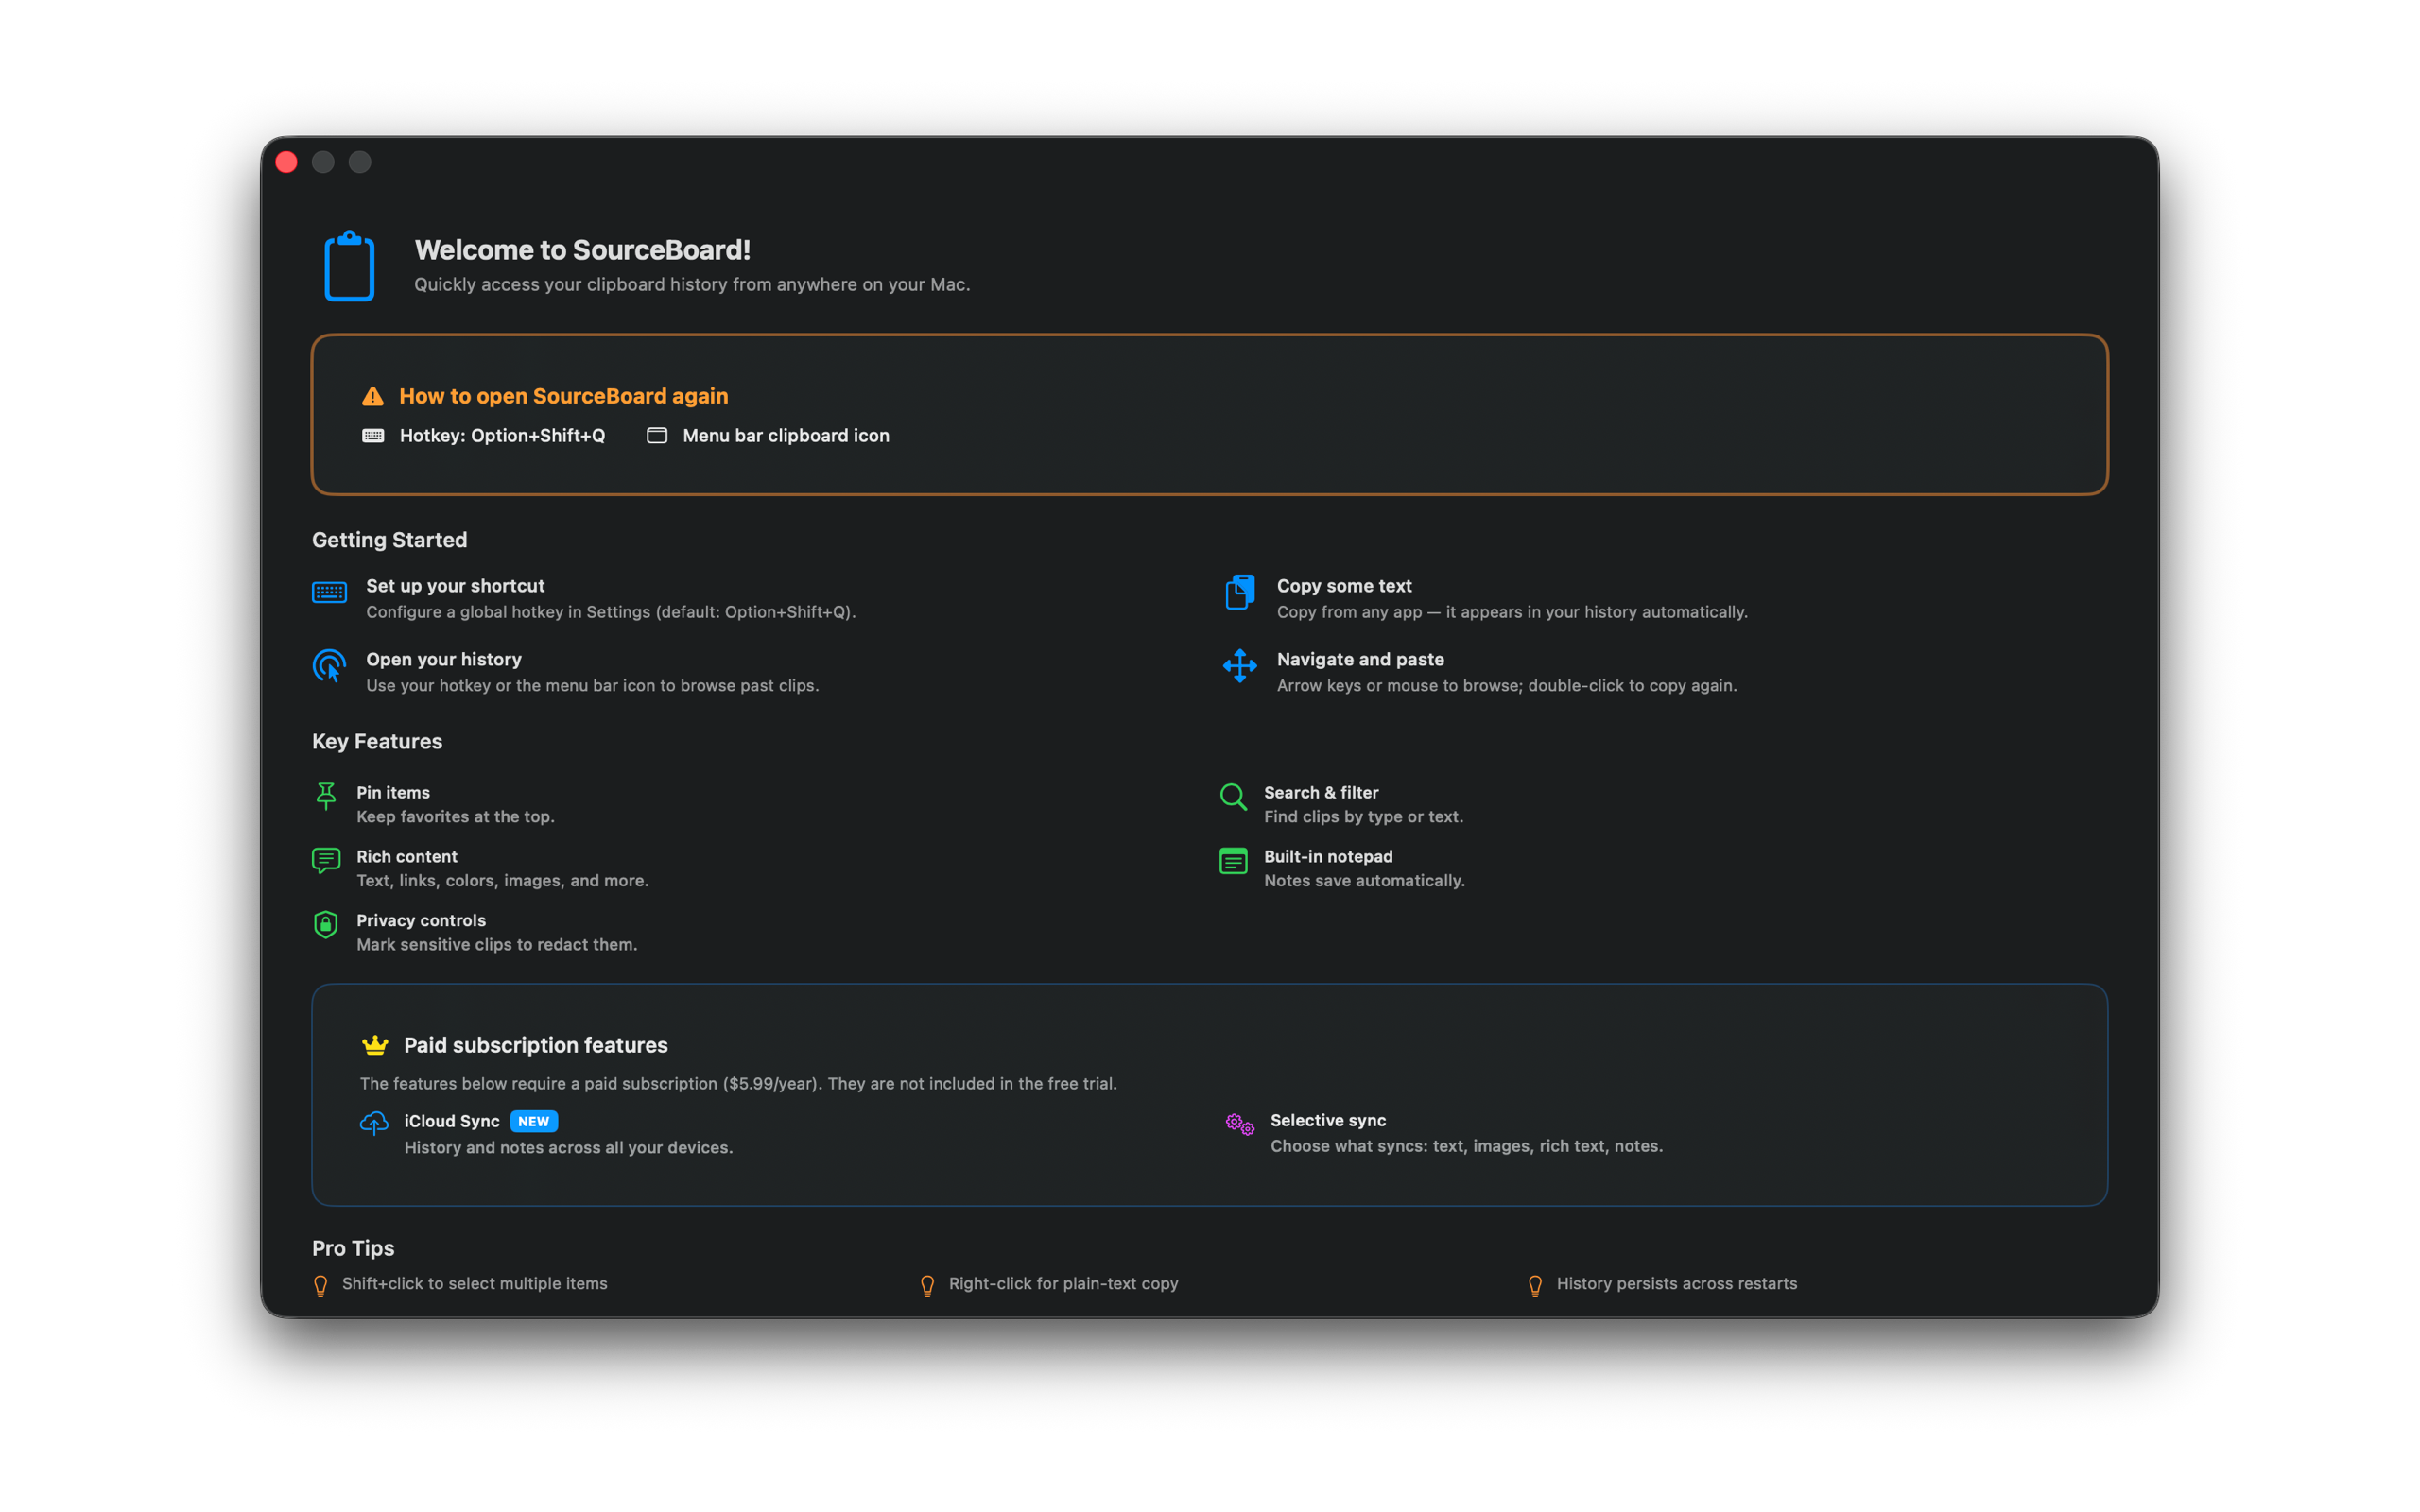The image size is (2420, 1512).
Task: Click the lightbulb next to Right-click tip
Action: [928, 1285]
